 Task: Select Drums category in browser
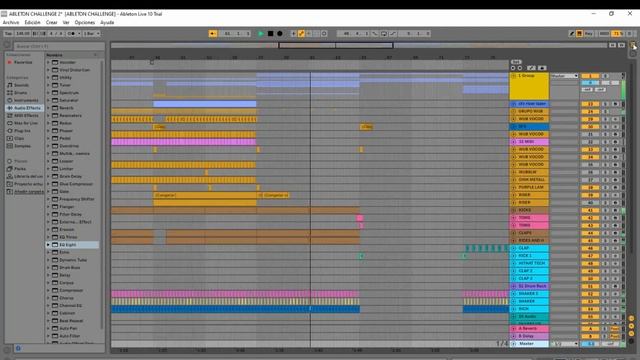click(20, 93)
